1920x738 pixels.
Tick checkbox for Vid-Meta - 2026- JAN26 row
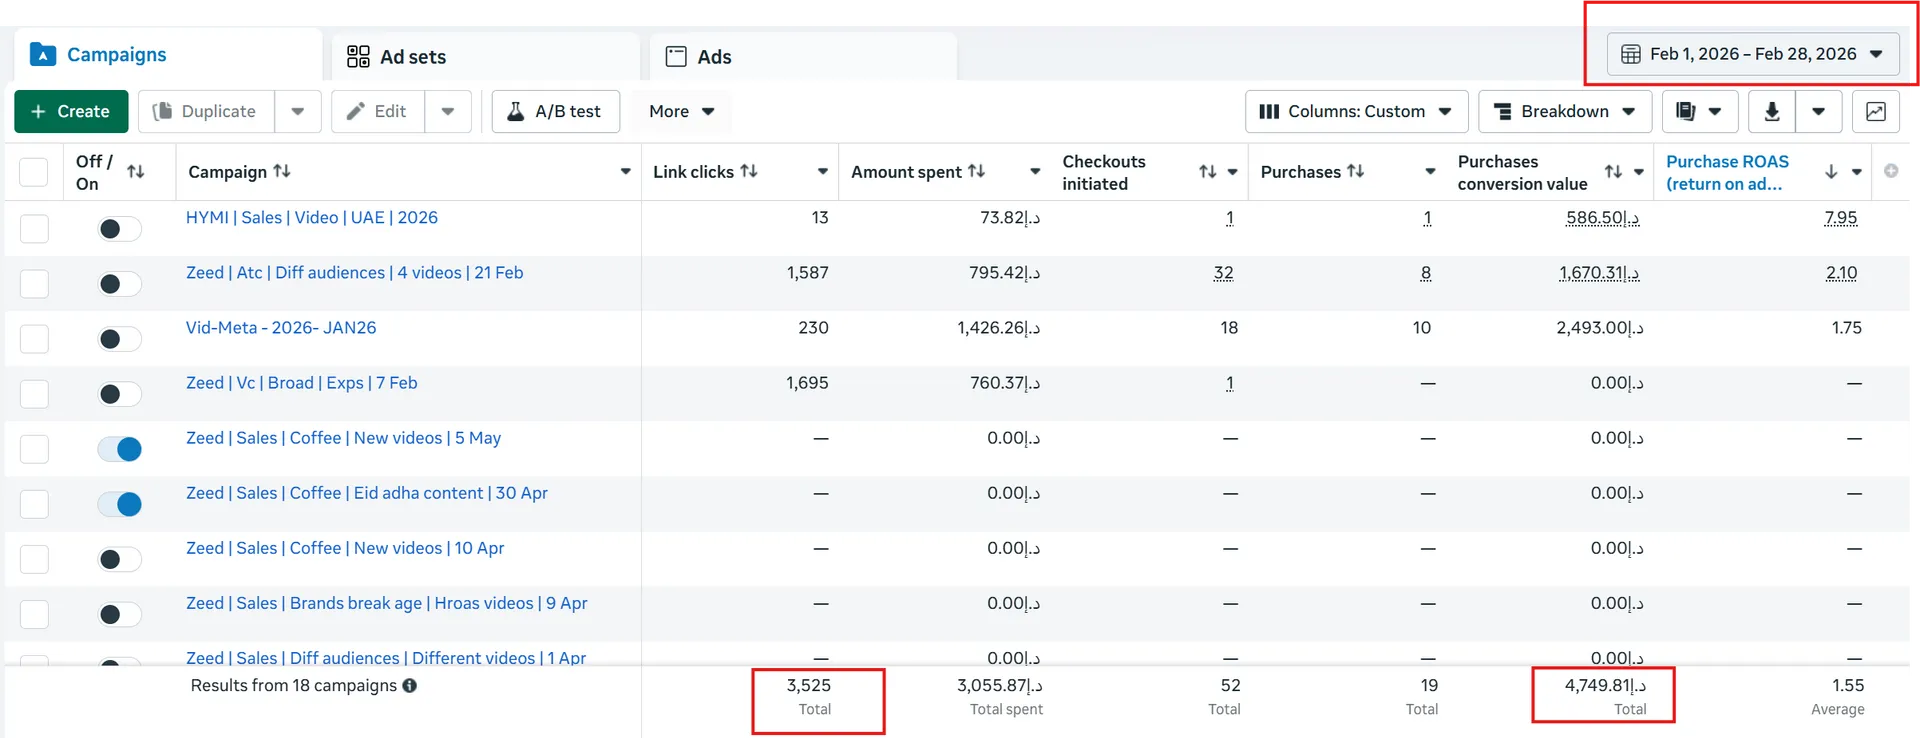[x=34, y=339]
